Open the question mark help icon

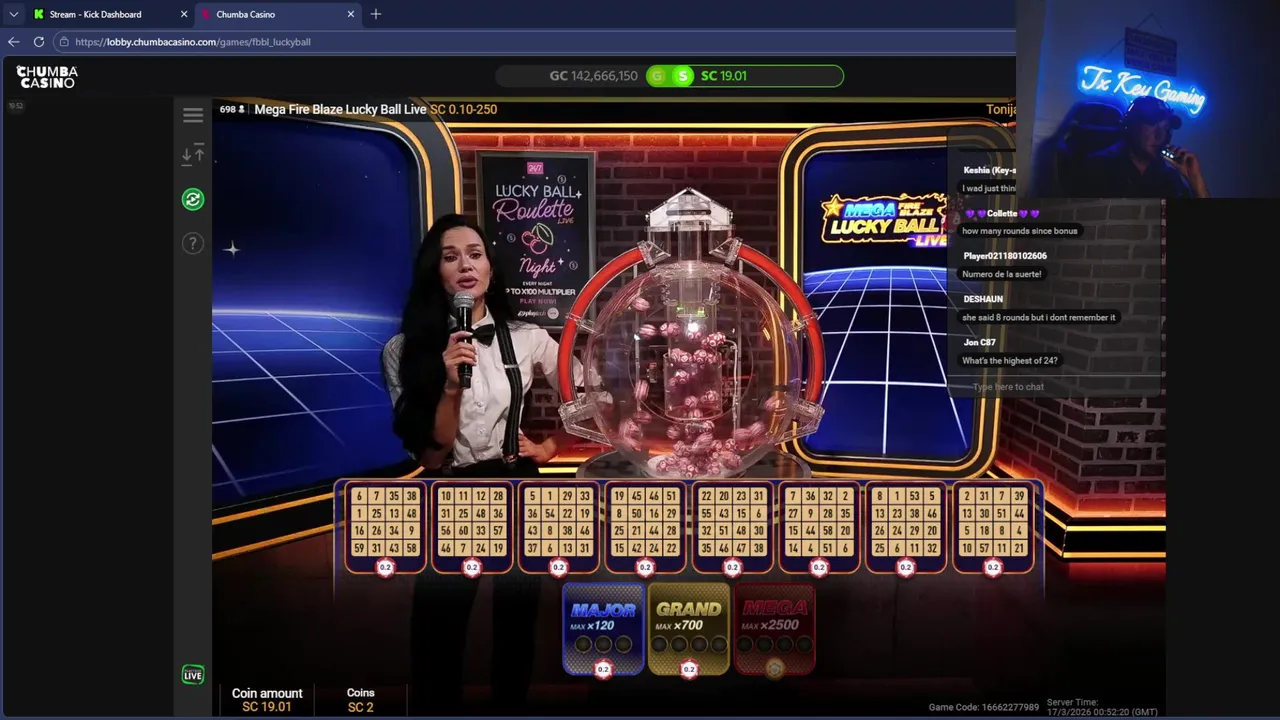(x=193, y=243)
